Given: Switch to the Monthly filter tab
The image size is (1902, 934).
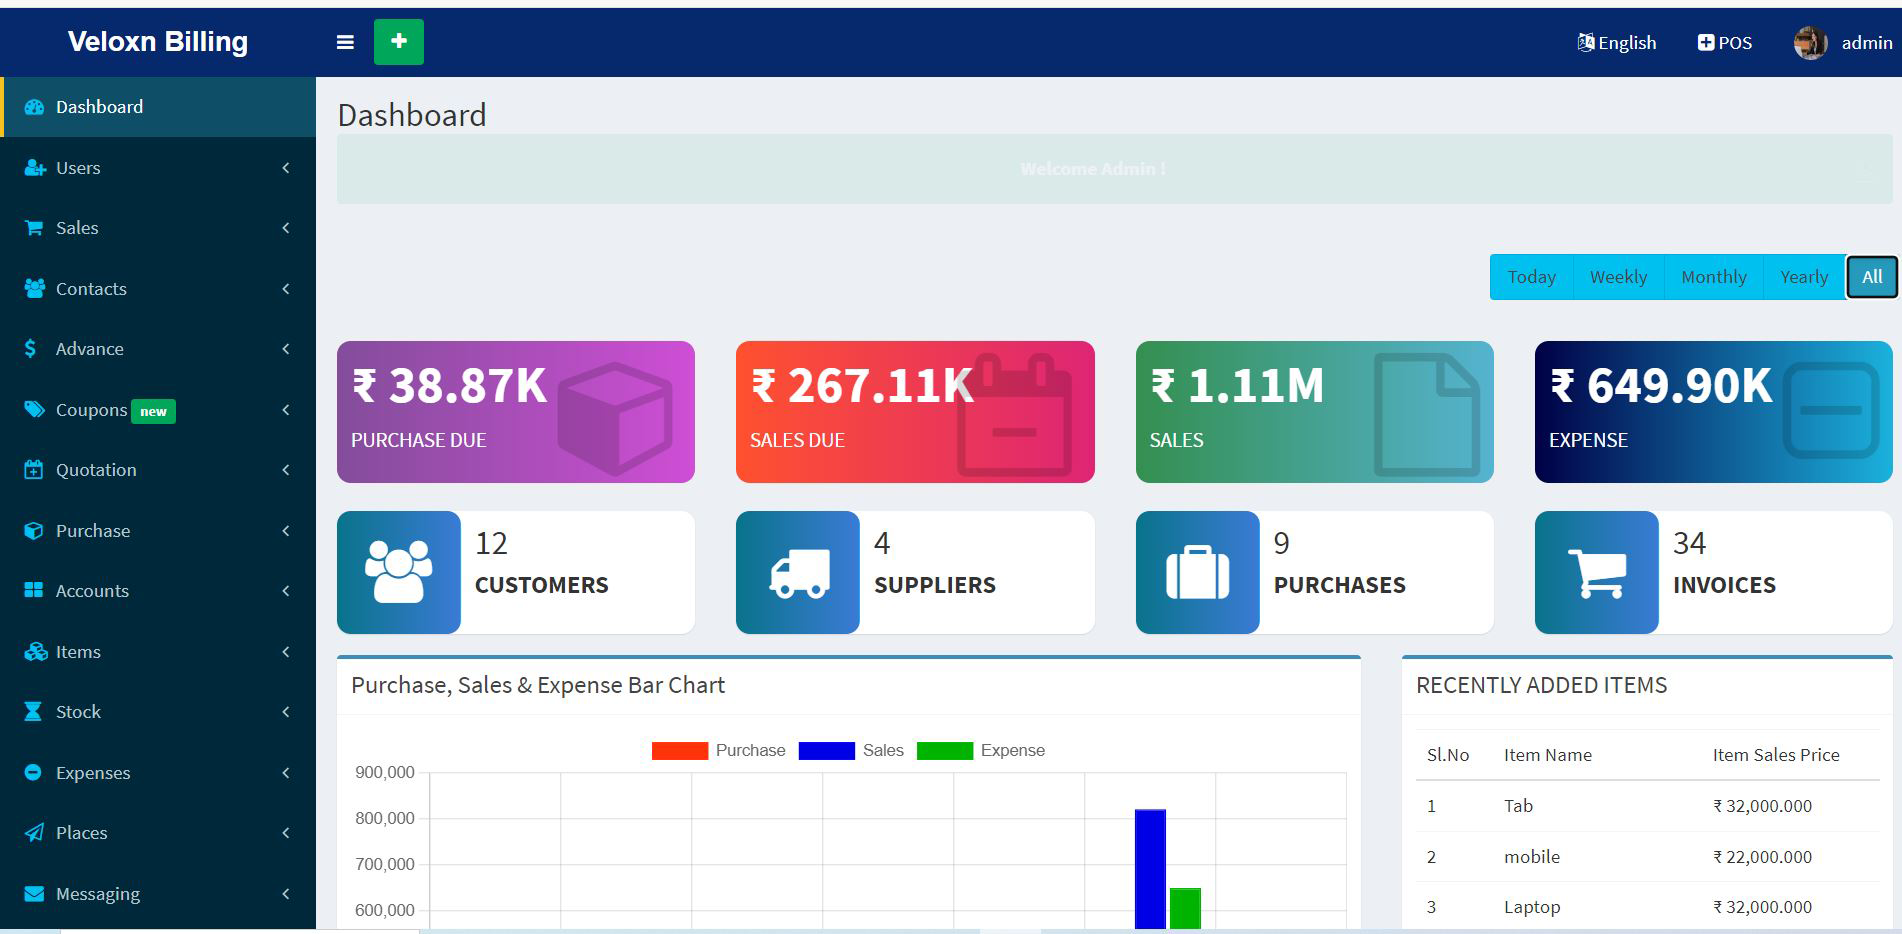Looking at the screenshot, I should click(1713, 277).
